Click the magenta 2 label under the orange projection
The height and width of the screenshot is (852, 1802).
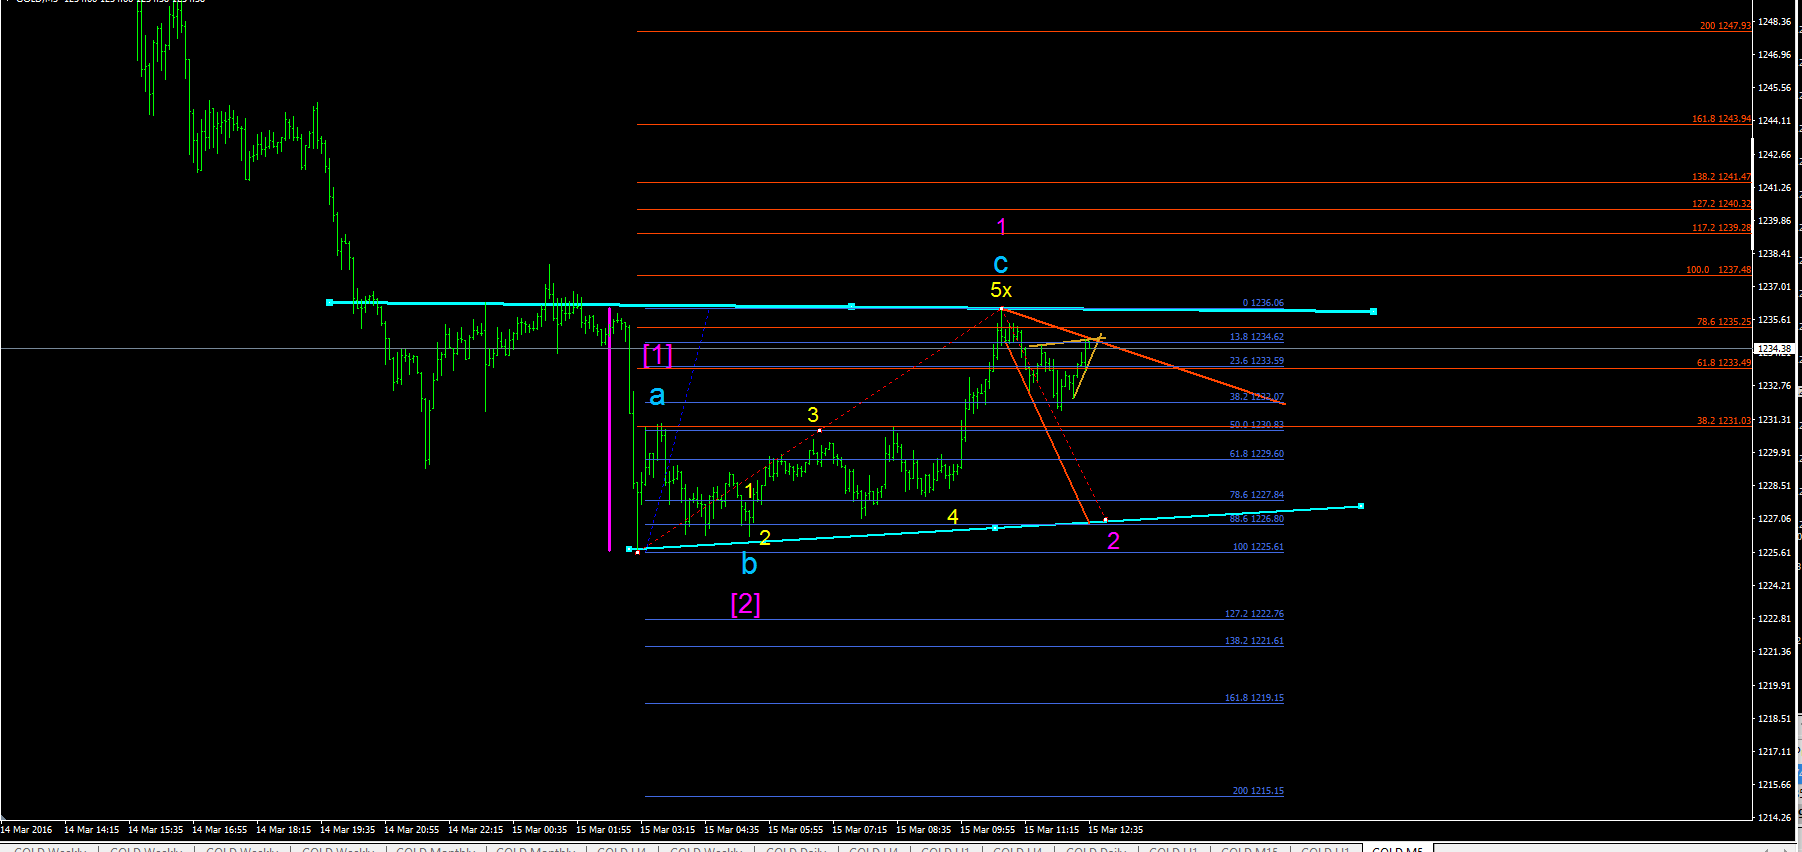[1113, 541]
